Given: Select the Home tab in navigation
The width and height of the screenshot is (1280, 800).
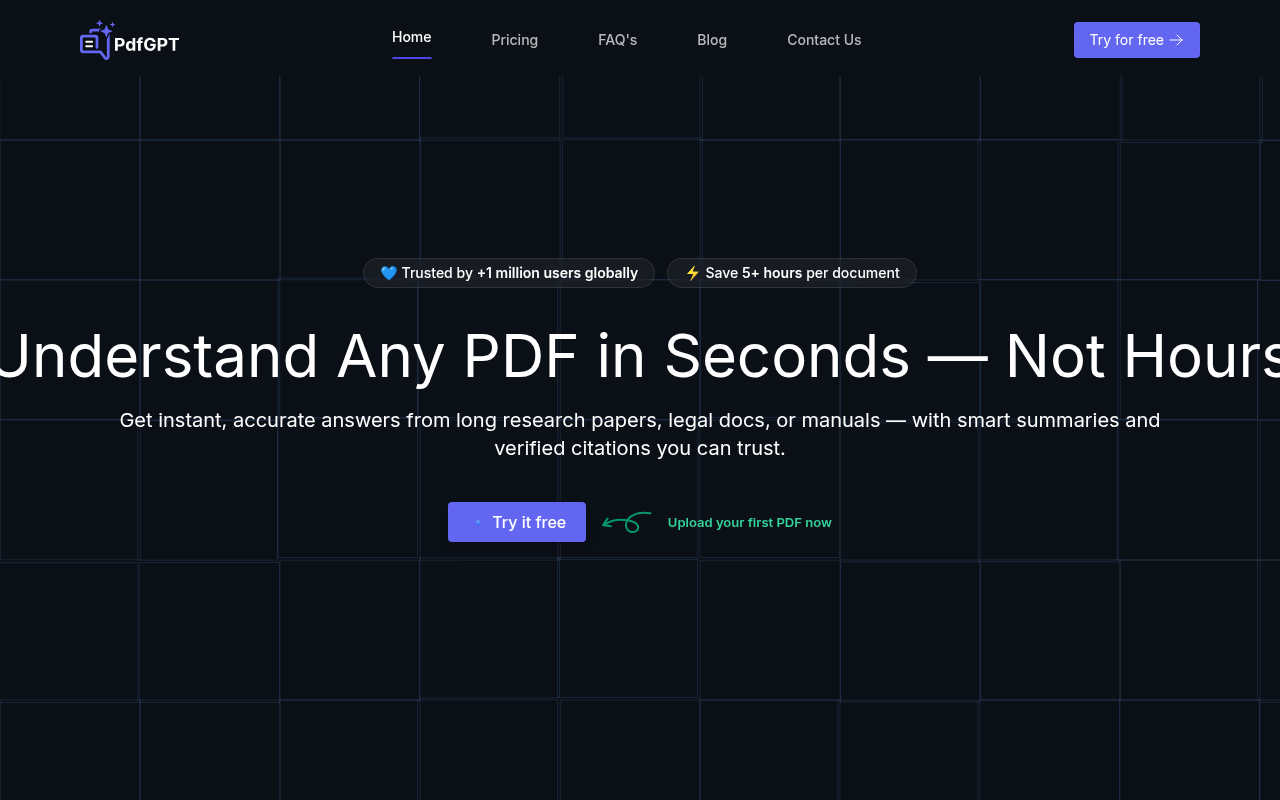Looking at the screenshot, I should click(x=411, y=37).
